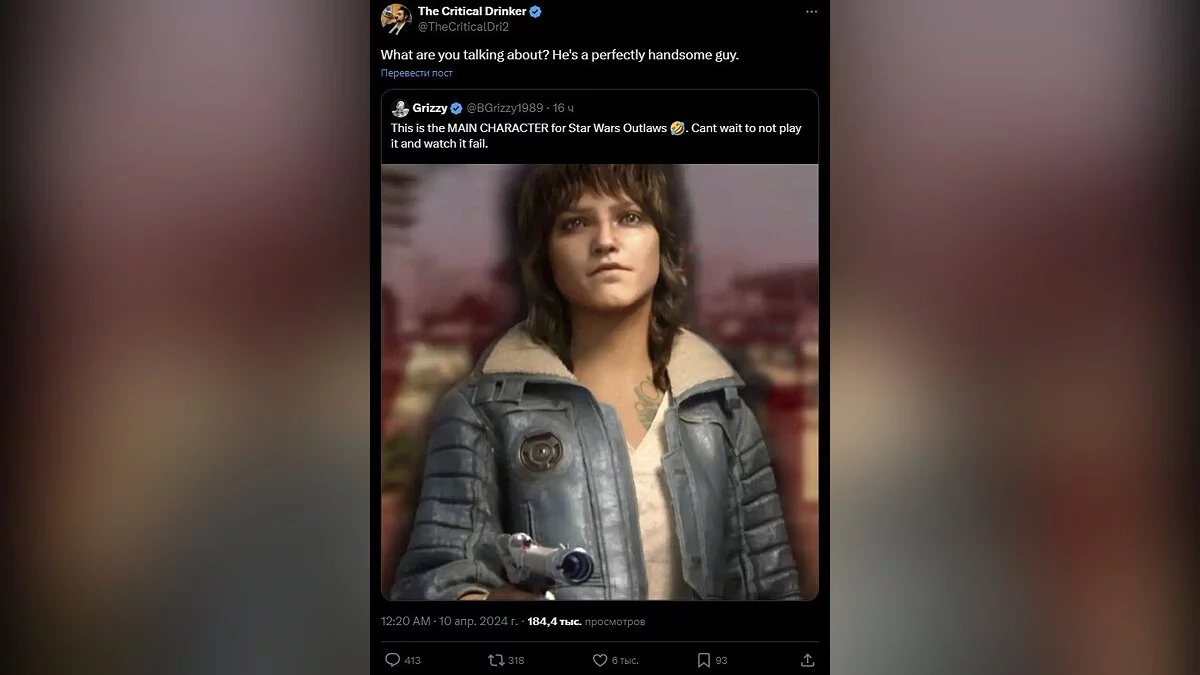The image size is (1200, 675).
Task: Toggle the like heart icon
Action: (x=600, y=660)
